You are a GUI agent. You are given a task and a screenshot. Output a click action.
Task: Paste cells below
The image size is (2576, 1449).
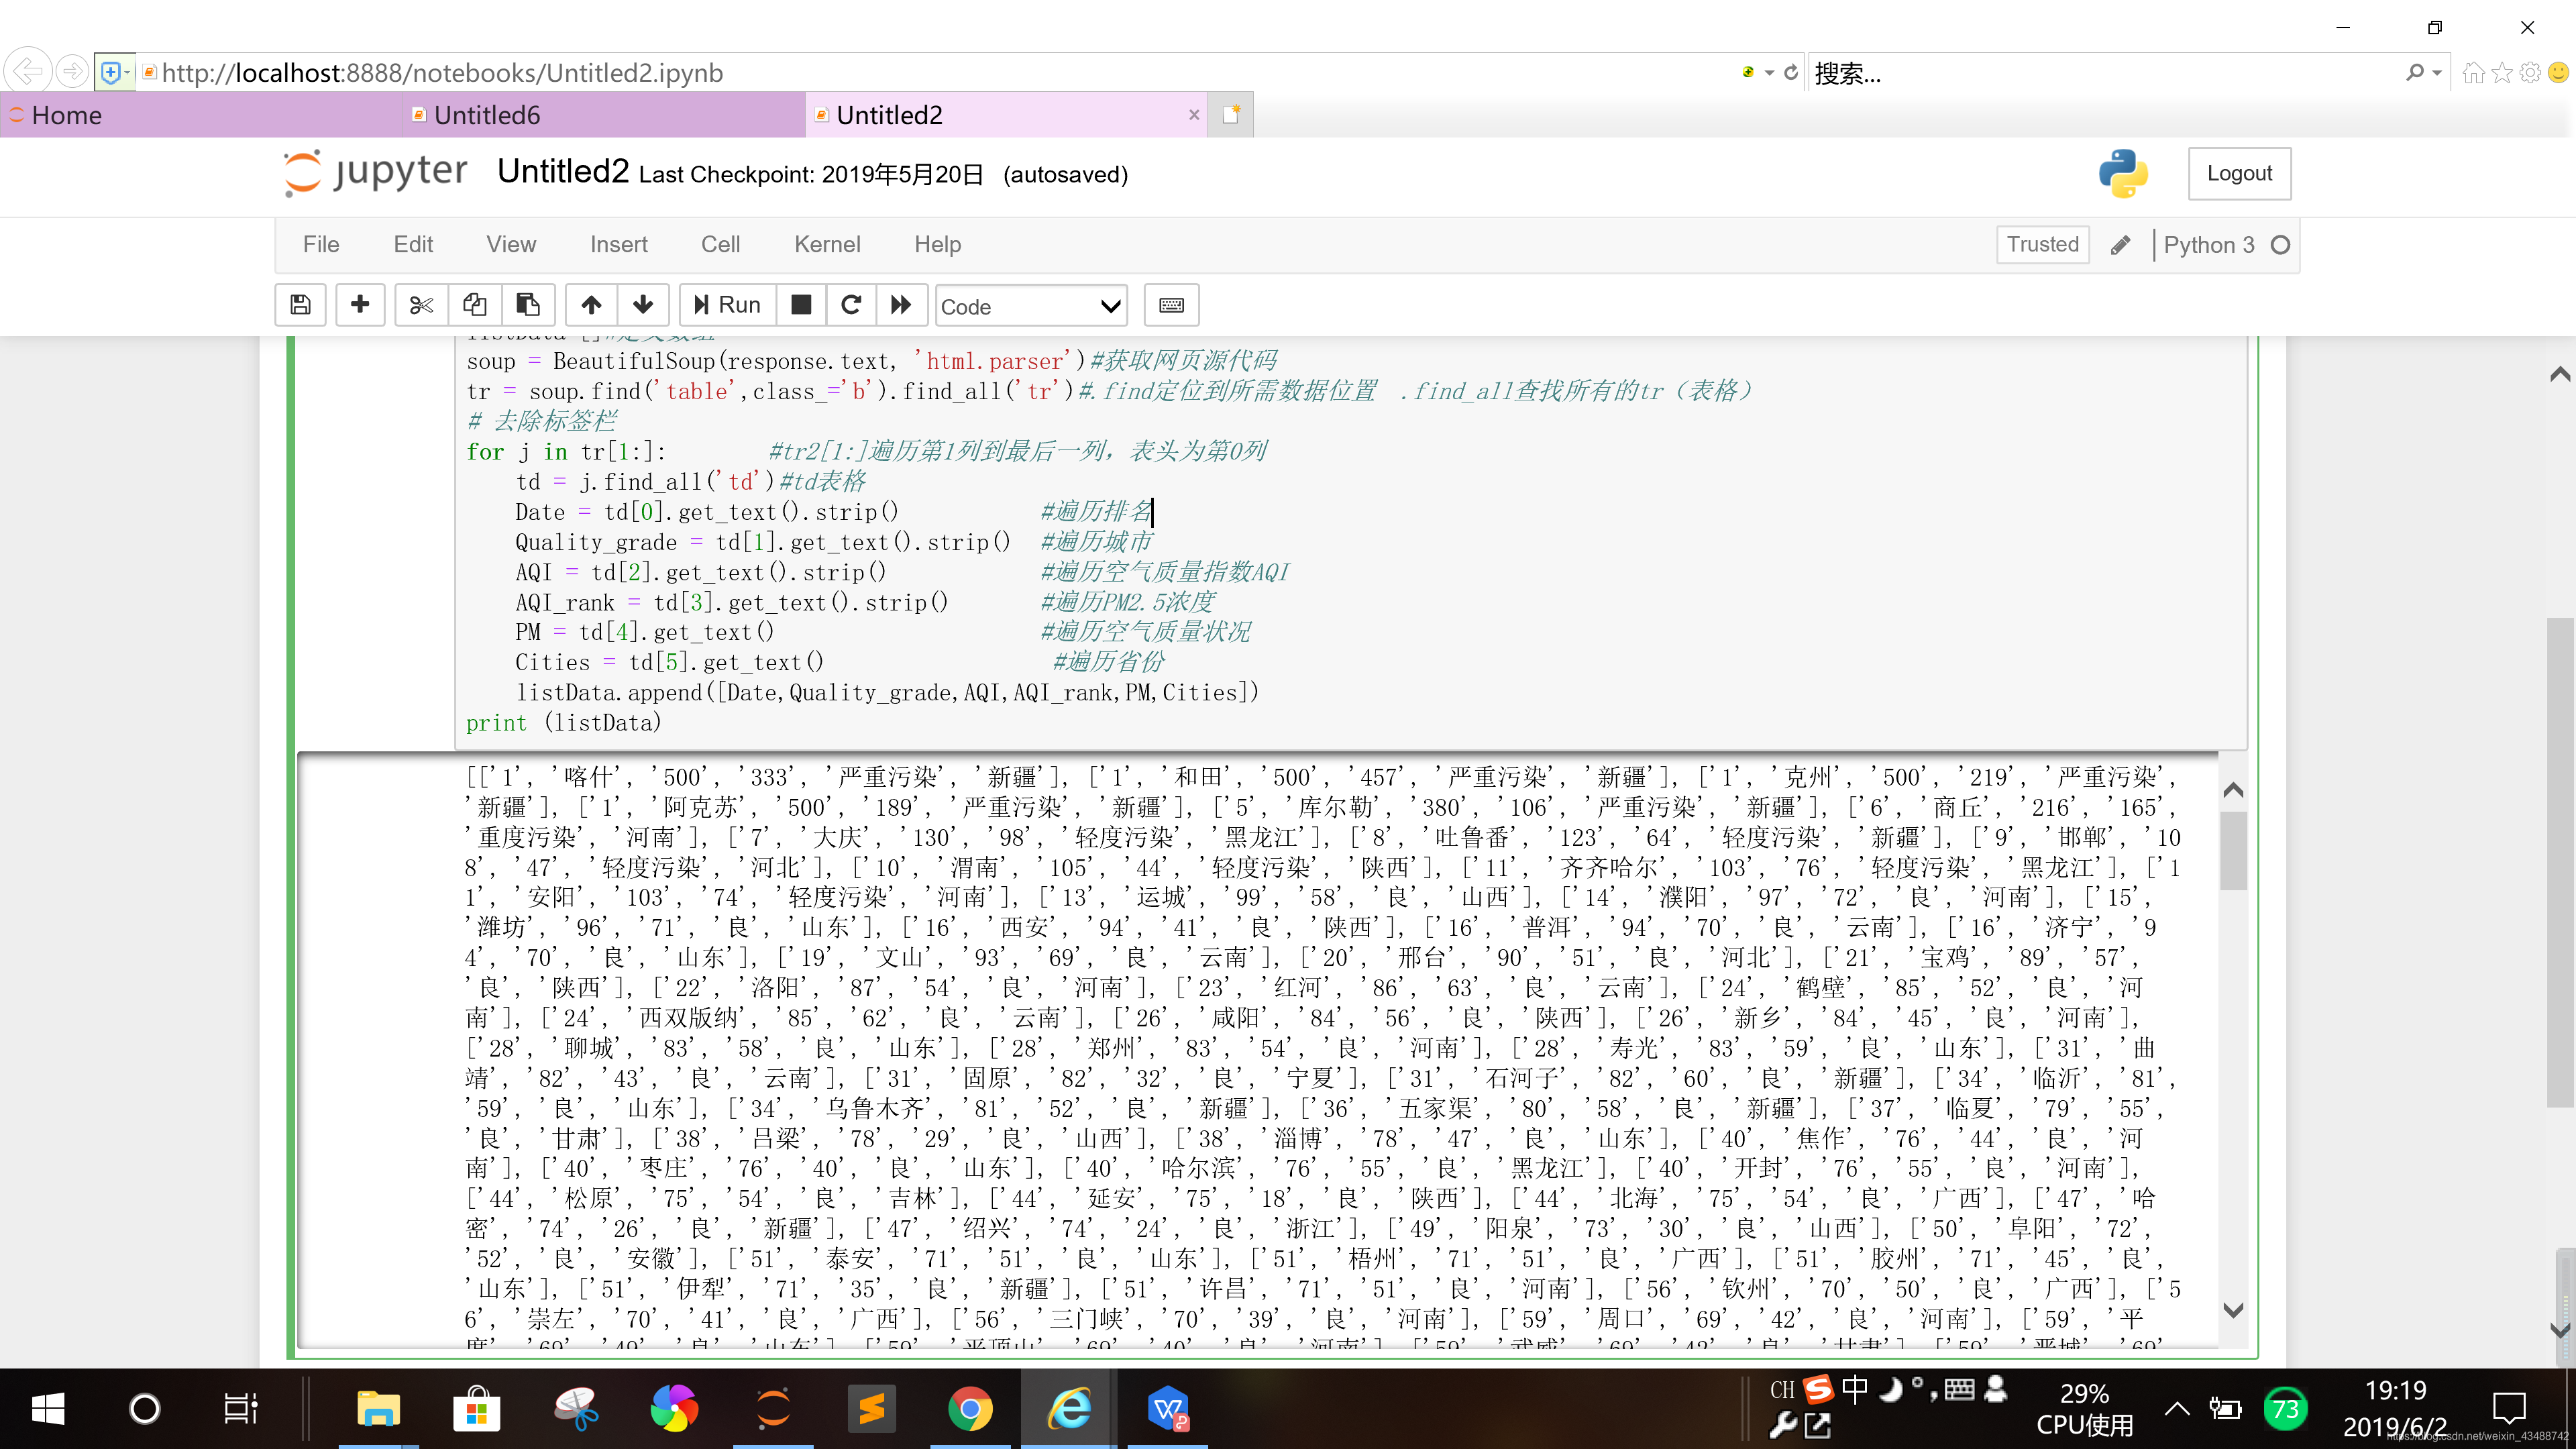click(528, 305)
